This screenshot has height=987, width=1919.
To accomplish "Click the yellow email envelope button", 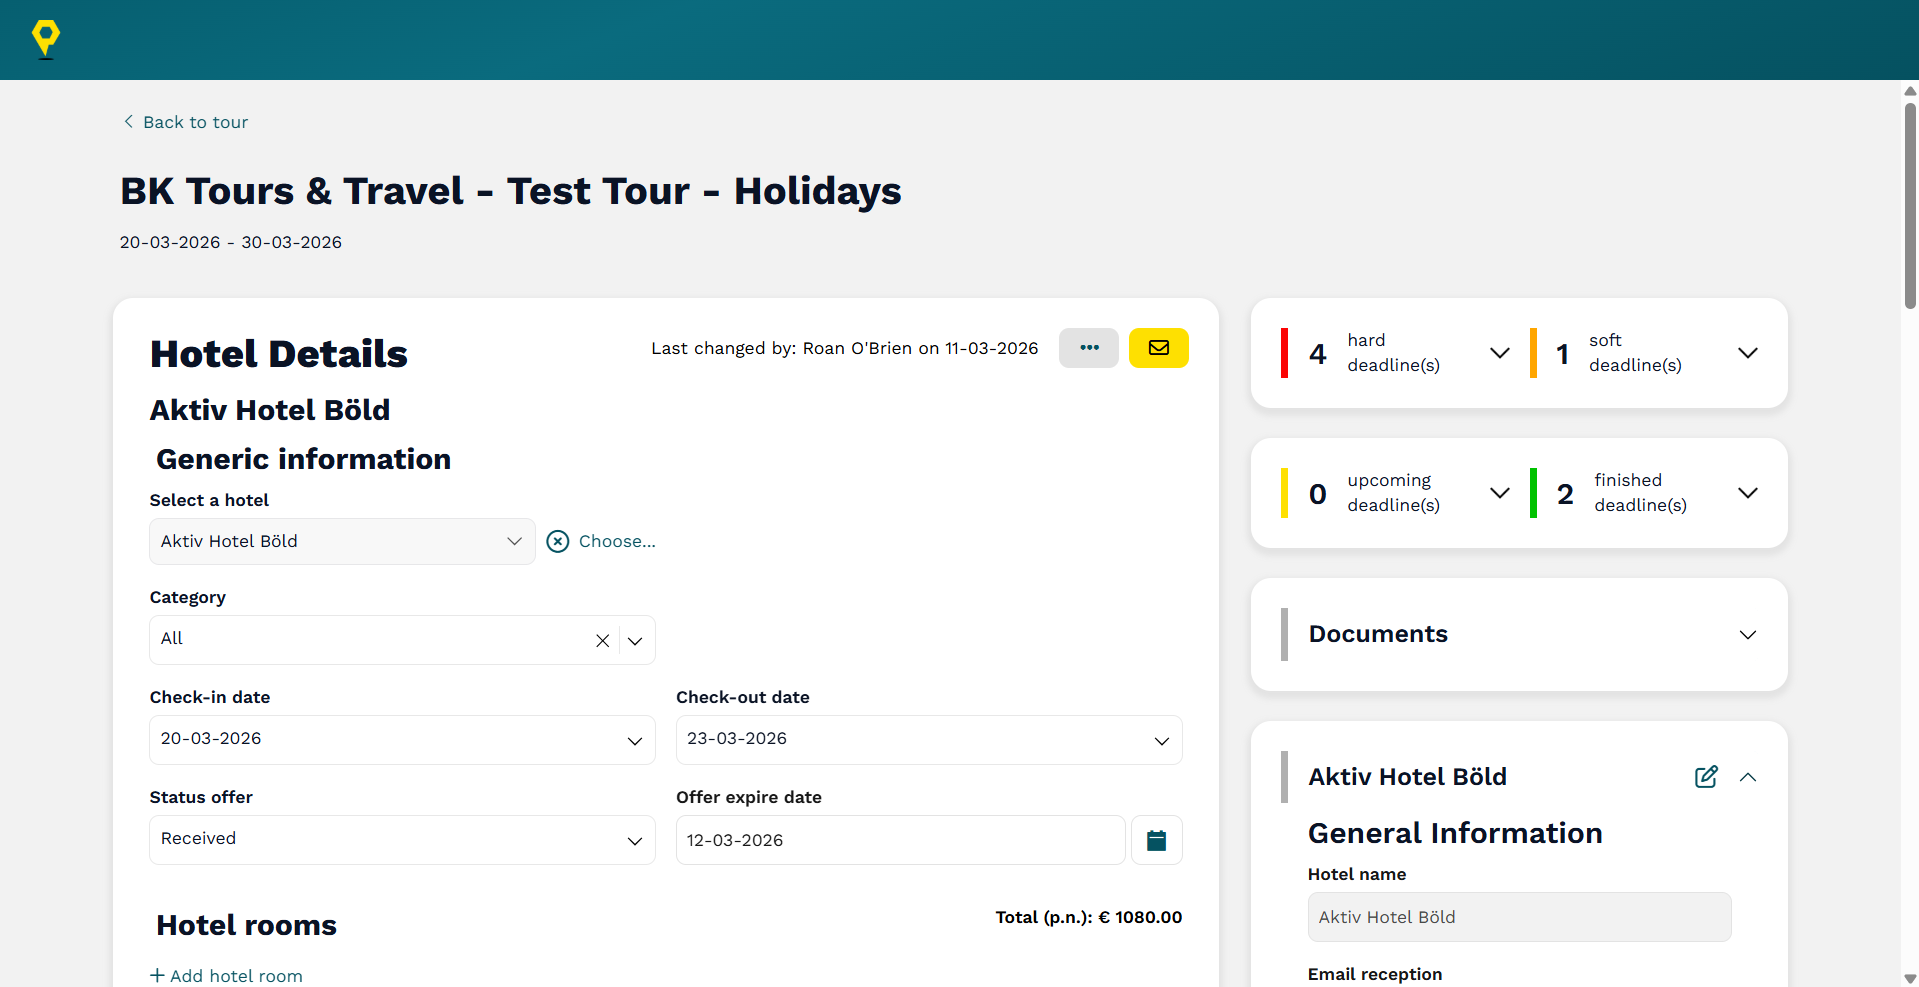I will (x=1159, y=348).
